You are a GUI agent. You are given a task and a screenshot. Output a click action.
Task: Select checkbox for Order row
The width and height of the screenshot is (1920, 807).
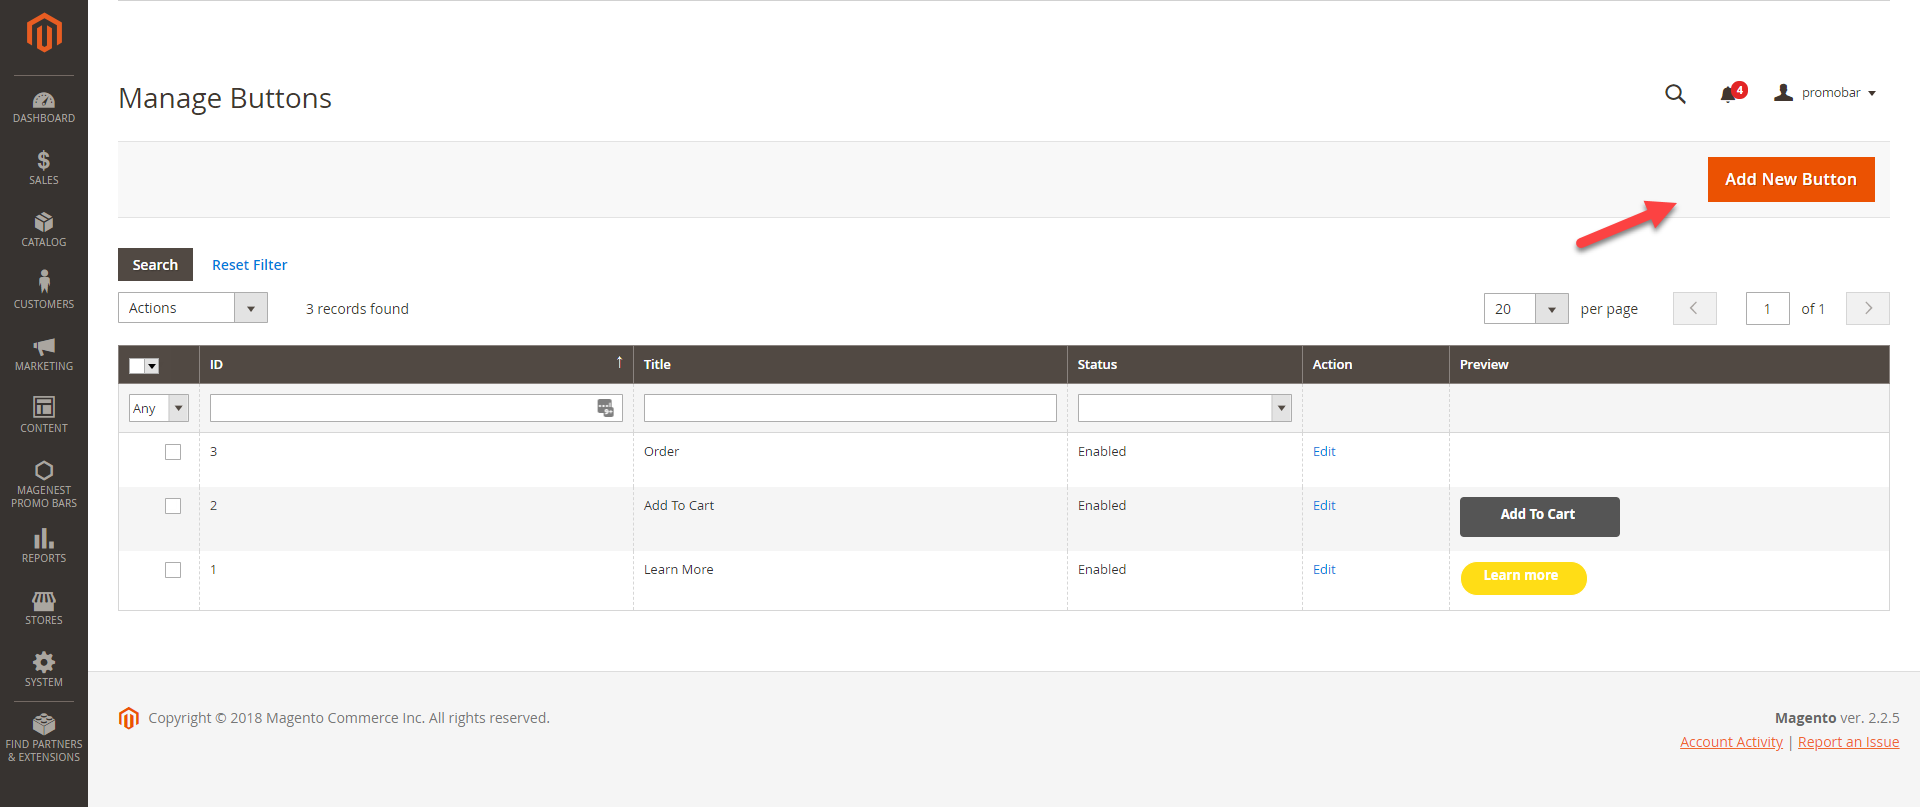[173, 452]
